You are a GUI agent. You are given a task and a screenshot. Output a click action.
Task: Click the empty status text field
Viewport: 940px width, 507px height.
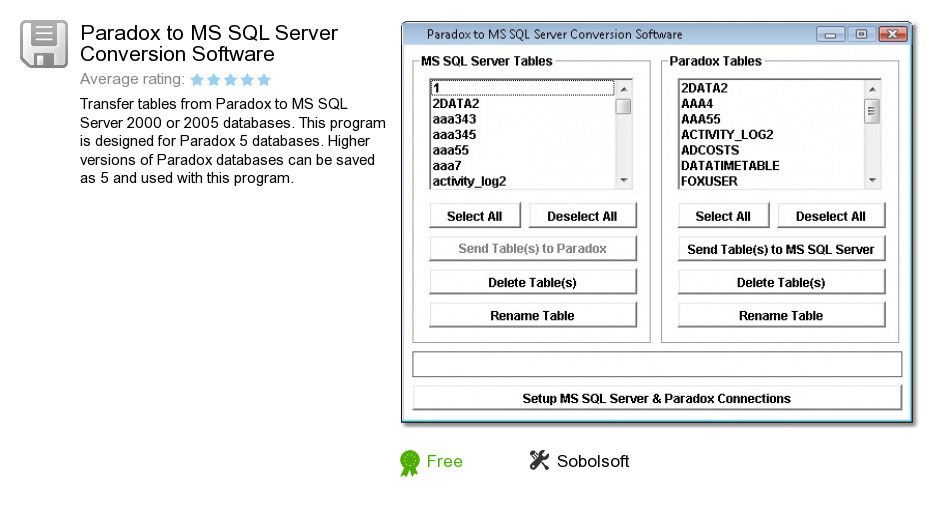[657, 364]
